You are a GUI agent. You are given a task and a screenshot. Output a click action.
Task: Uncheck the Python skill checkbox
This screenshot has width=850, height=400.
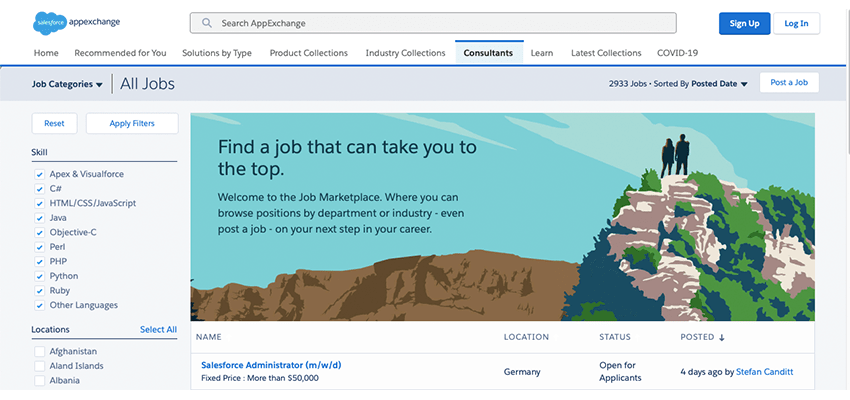[x=39, y=276]
